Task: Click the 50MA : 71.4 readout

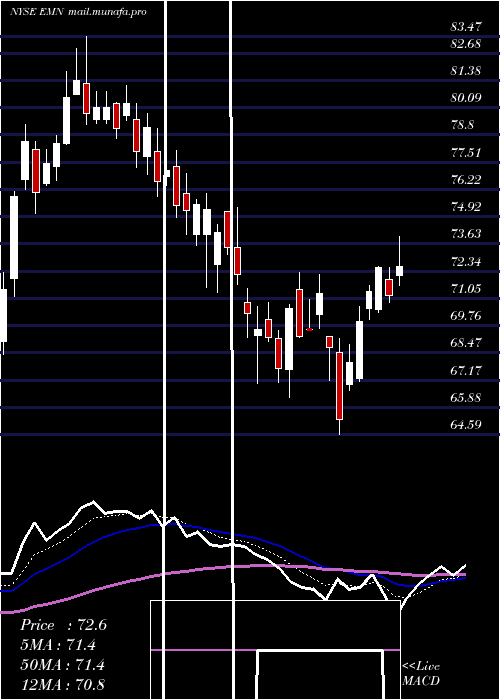Action: click(62, 665)
